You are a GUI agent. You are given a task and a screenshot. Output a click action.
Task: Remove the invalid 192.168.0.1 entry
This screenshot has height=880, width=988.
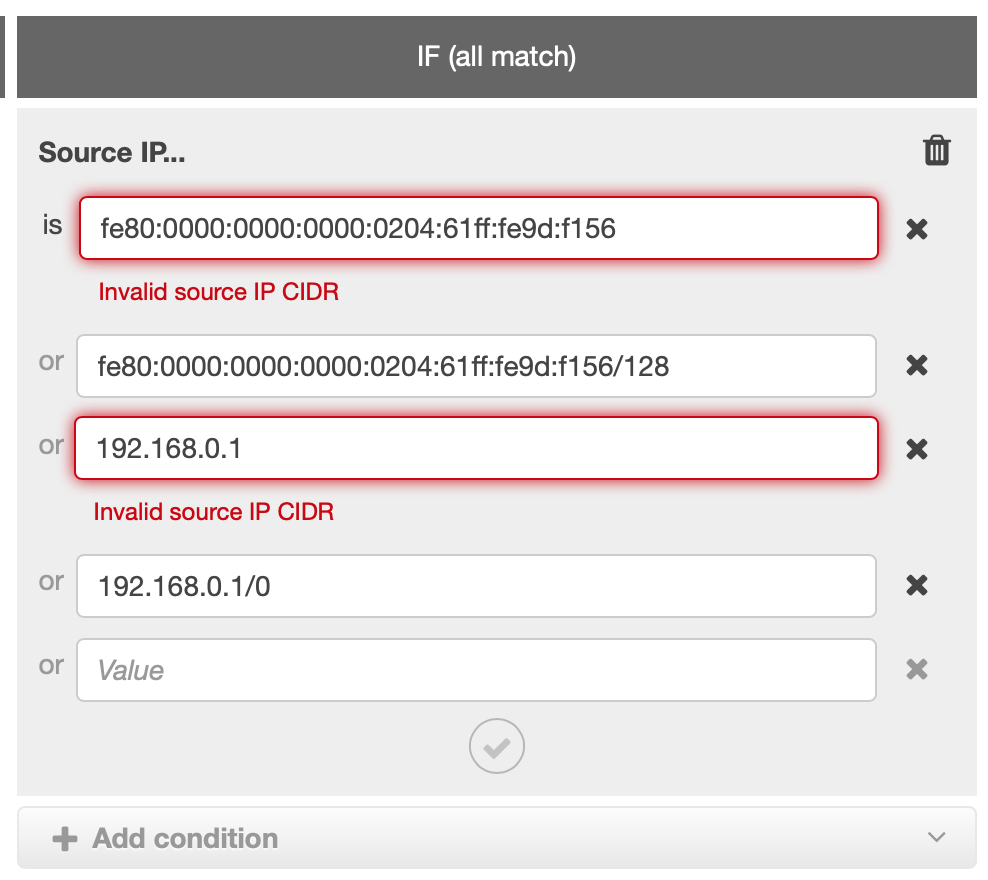(x=917, y=449)
